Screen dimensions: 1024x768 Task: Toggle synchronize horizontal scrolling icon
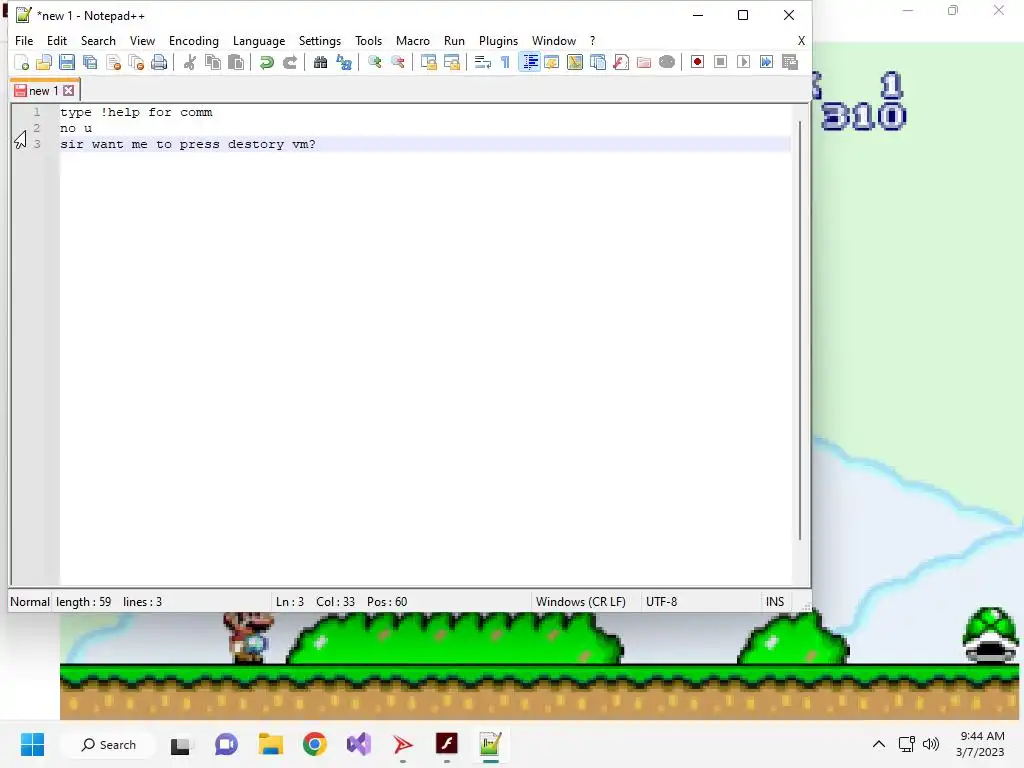pyautogui.click(x=452, y=63)
